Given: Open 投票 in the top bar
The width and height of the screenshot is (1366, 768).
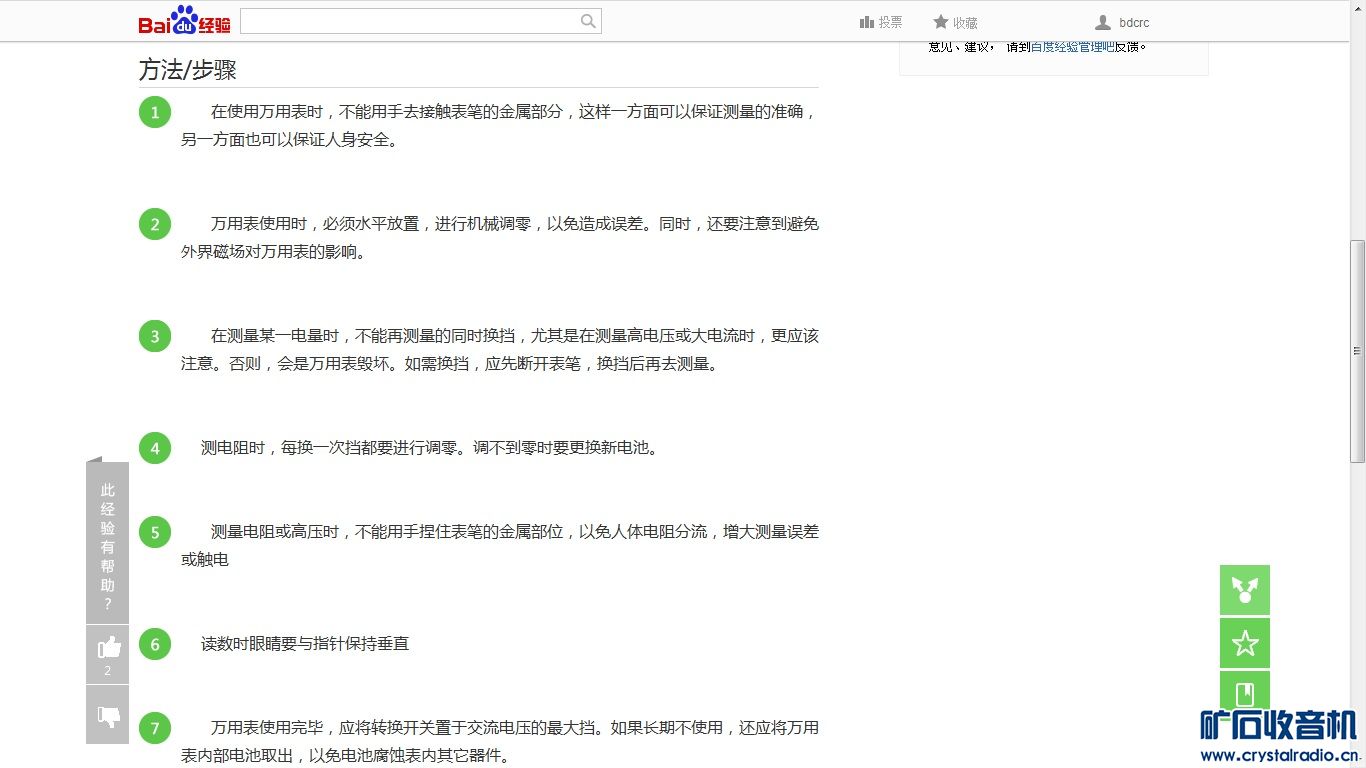Looking at the screenshot, I should pos(881,22).
